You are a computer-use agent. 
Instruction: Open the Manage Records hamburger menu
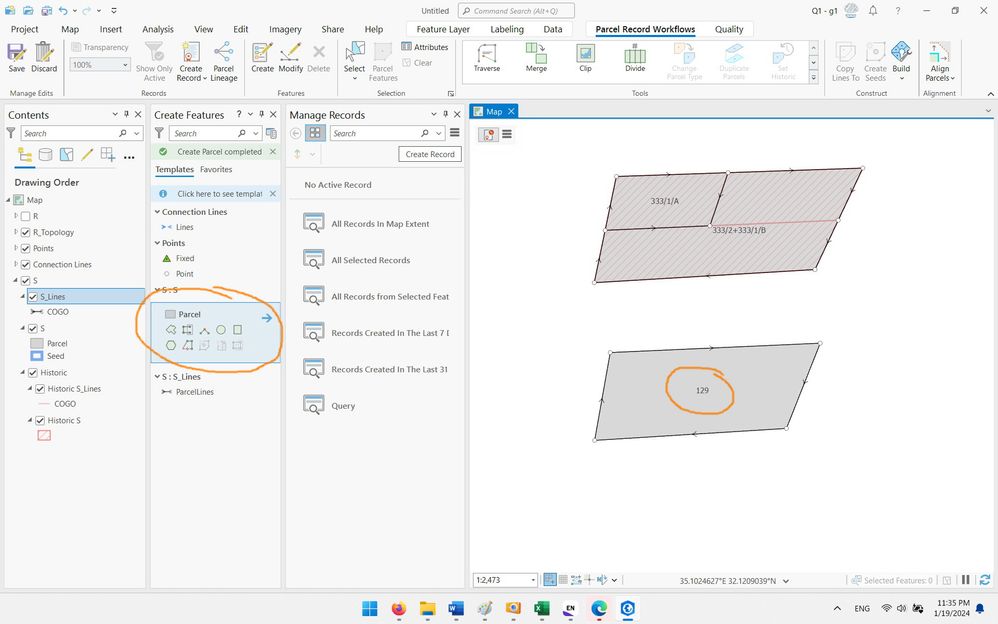coord(454,133)
